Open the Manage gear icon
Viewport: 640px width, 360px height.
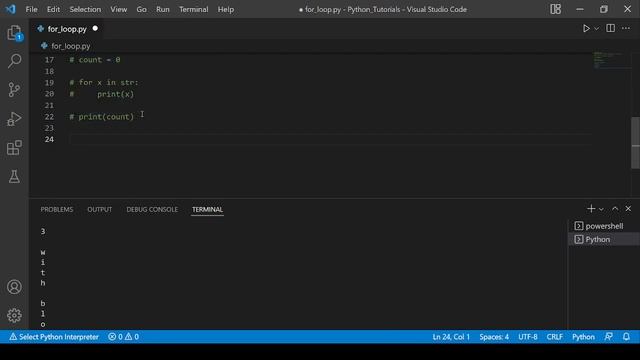coord(14,316)
